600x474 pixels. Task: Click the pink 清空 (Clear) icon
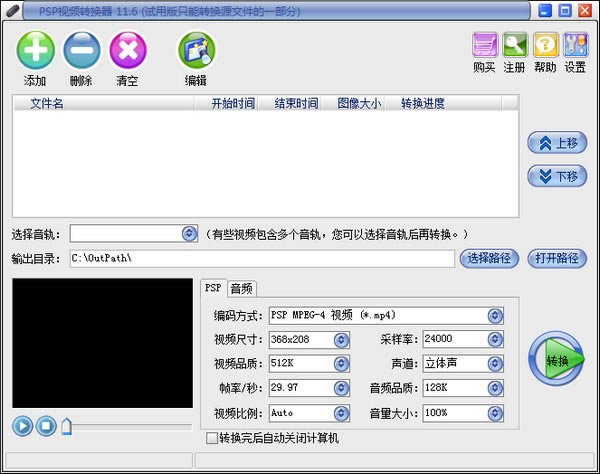(127, 50)
